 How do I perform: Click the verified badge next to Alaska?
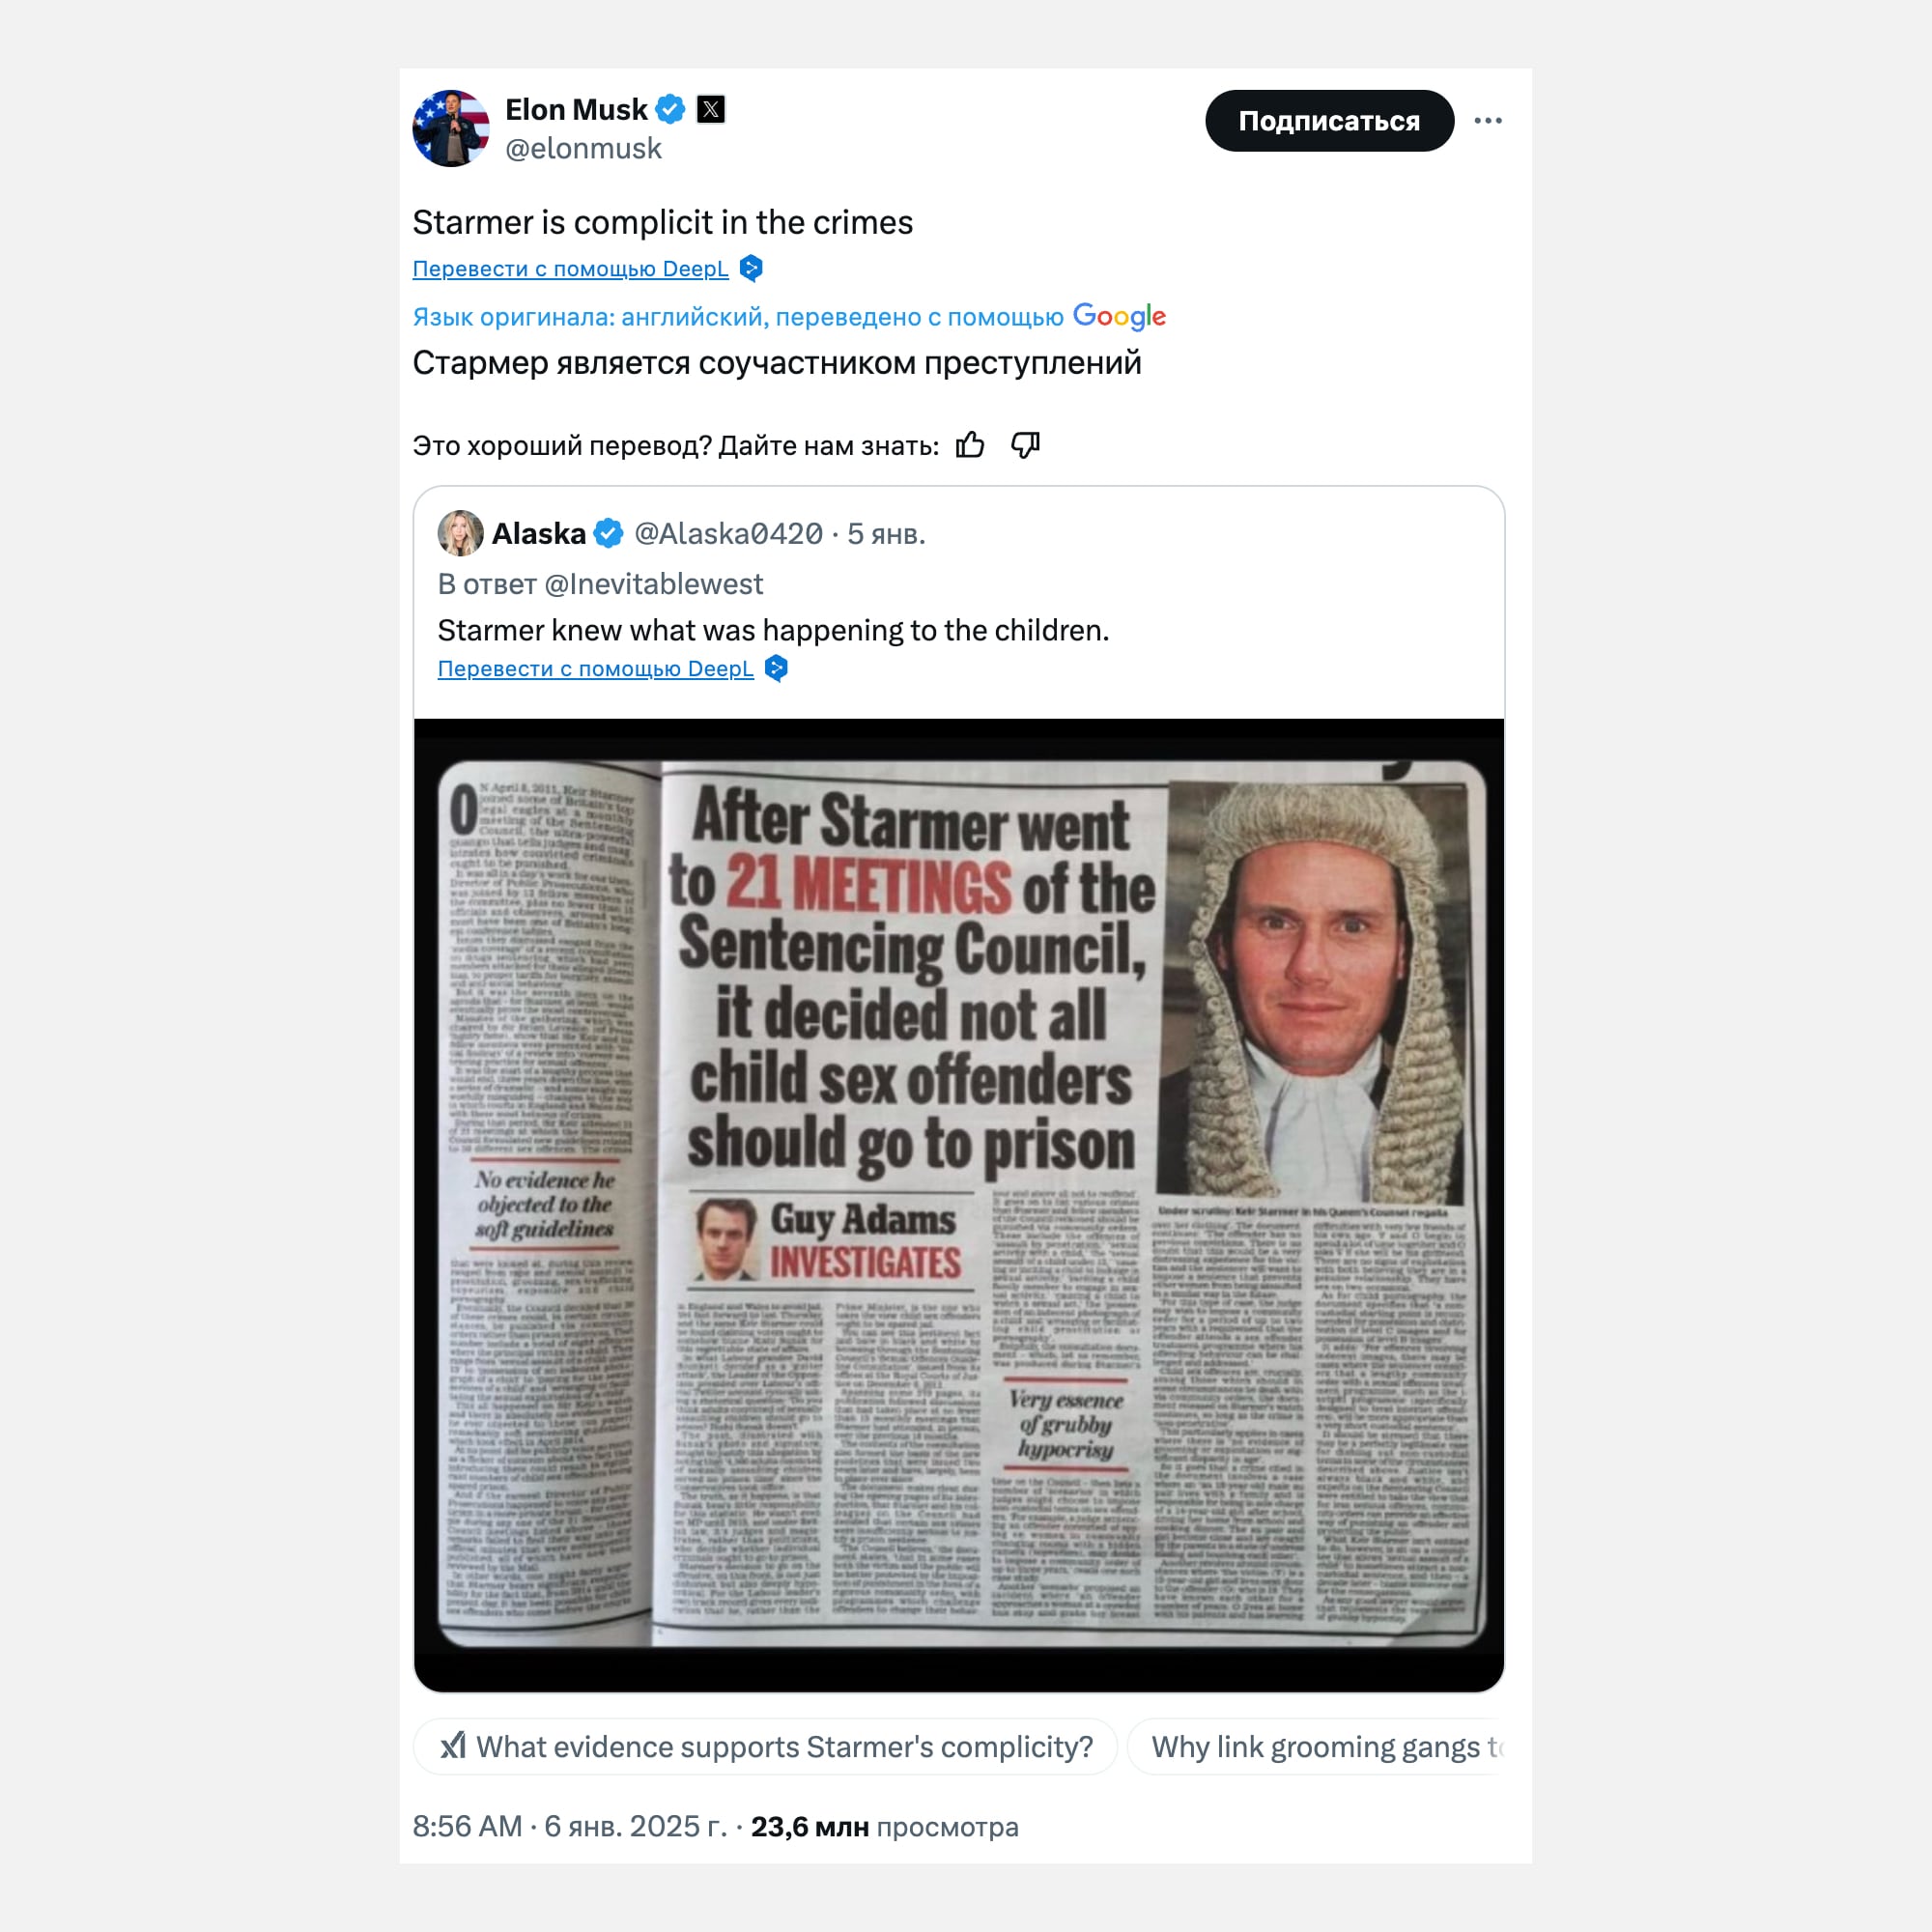[x=608, y=533]
